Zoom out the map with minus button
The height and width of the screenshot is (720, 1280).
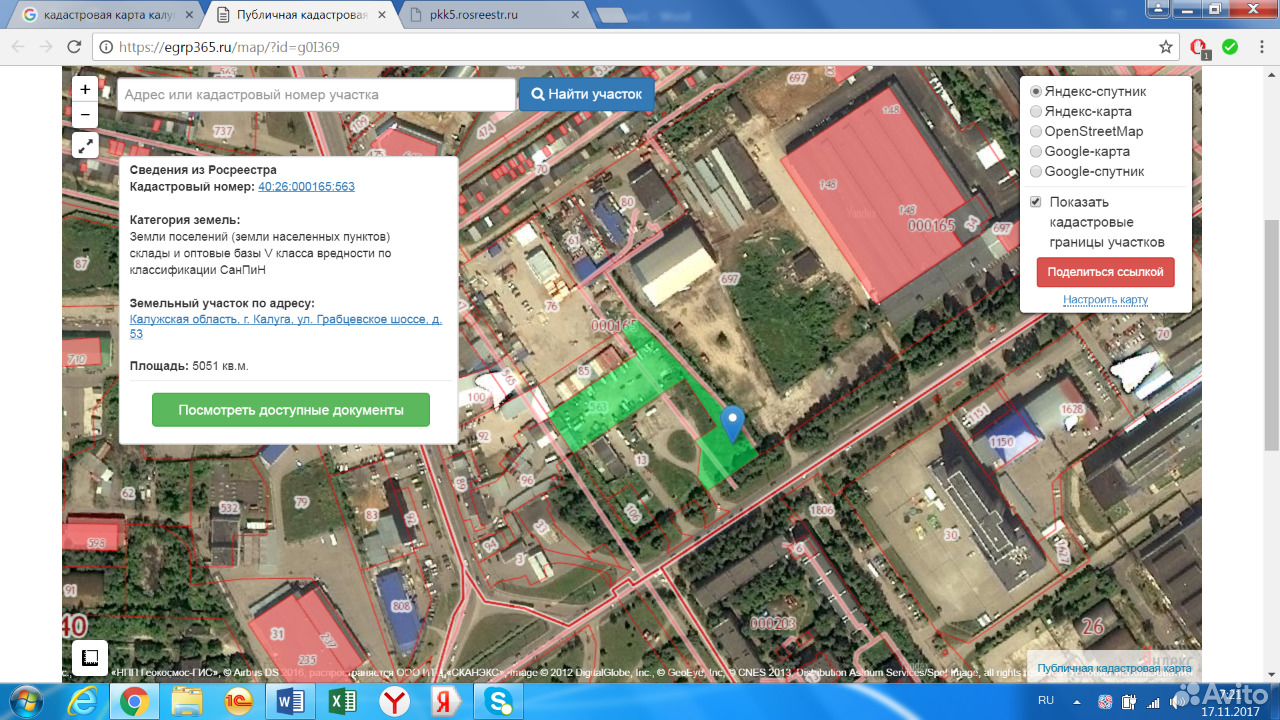coord(85,114)
